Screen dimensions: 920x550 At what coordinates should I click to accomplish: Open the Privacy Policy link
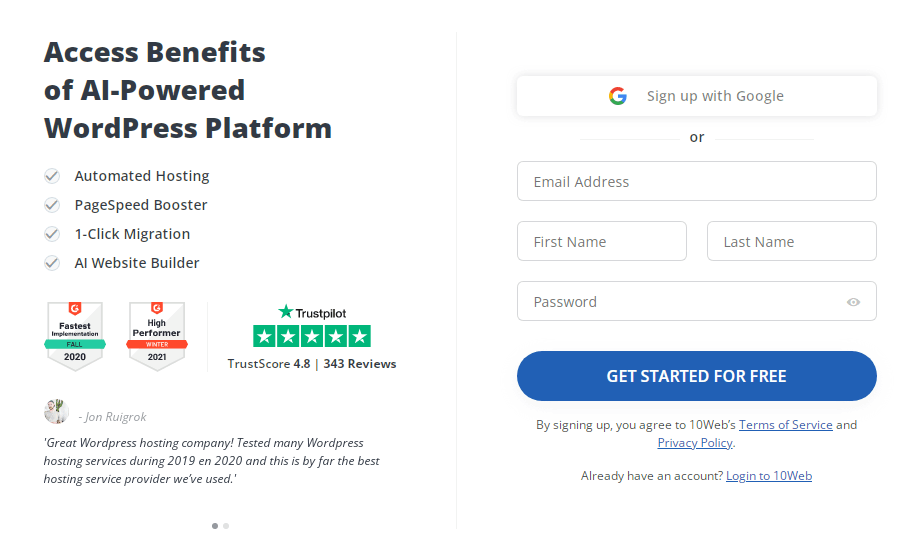pyautogui.click(x=695, y=442)
